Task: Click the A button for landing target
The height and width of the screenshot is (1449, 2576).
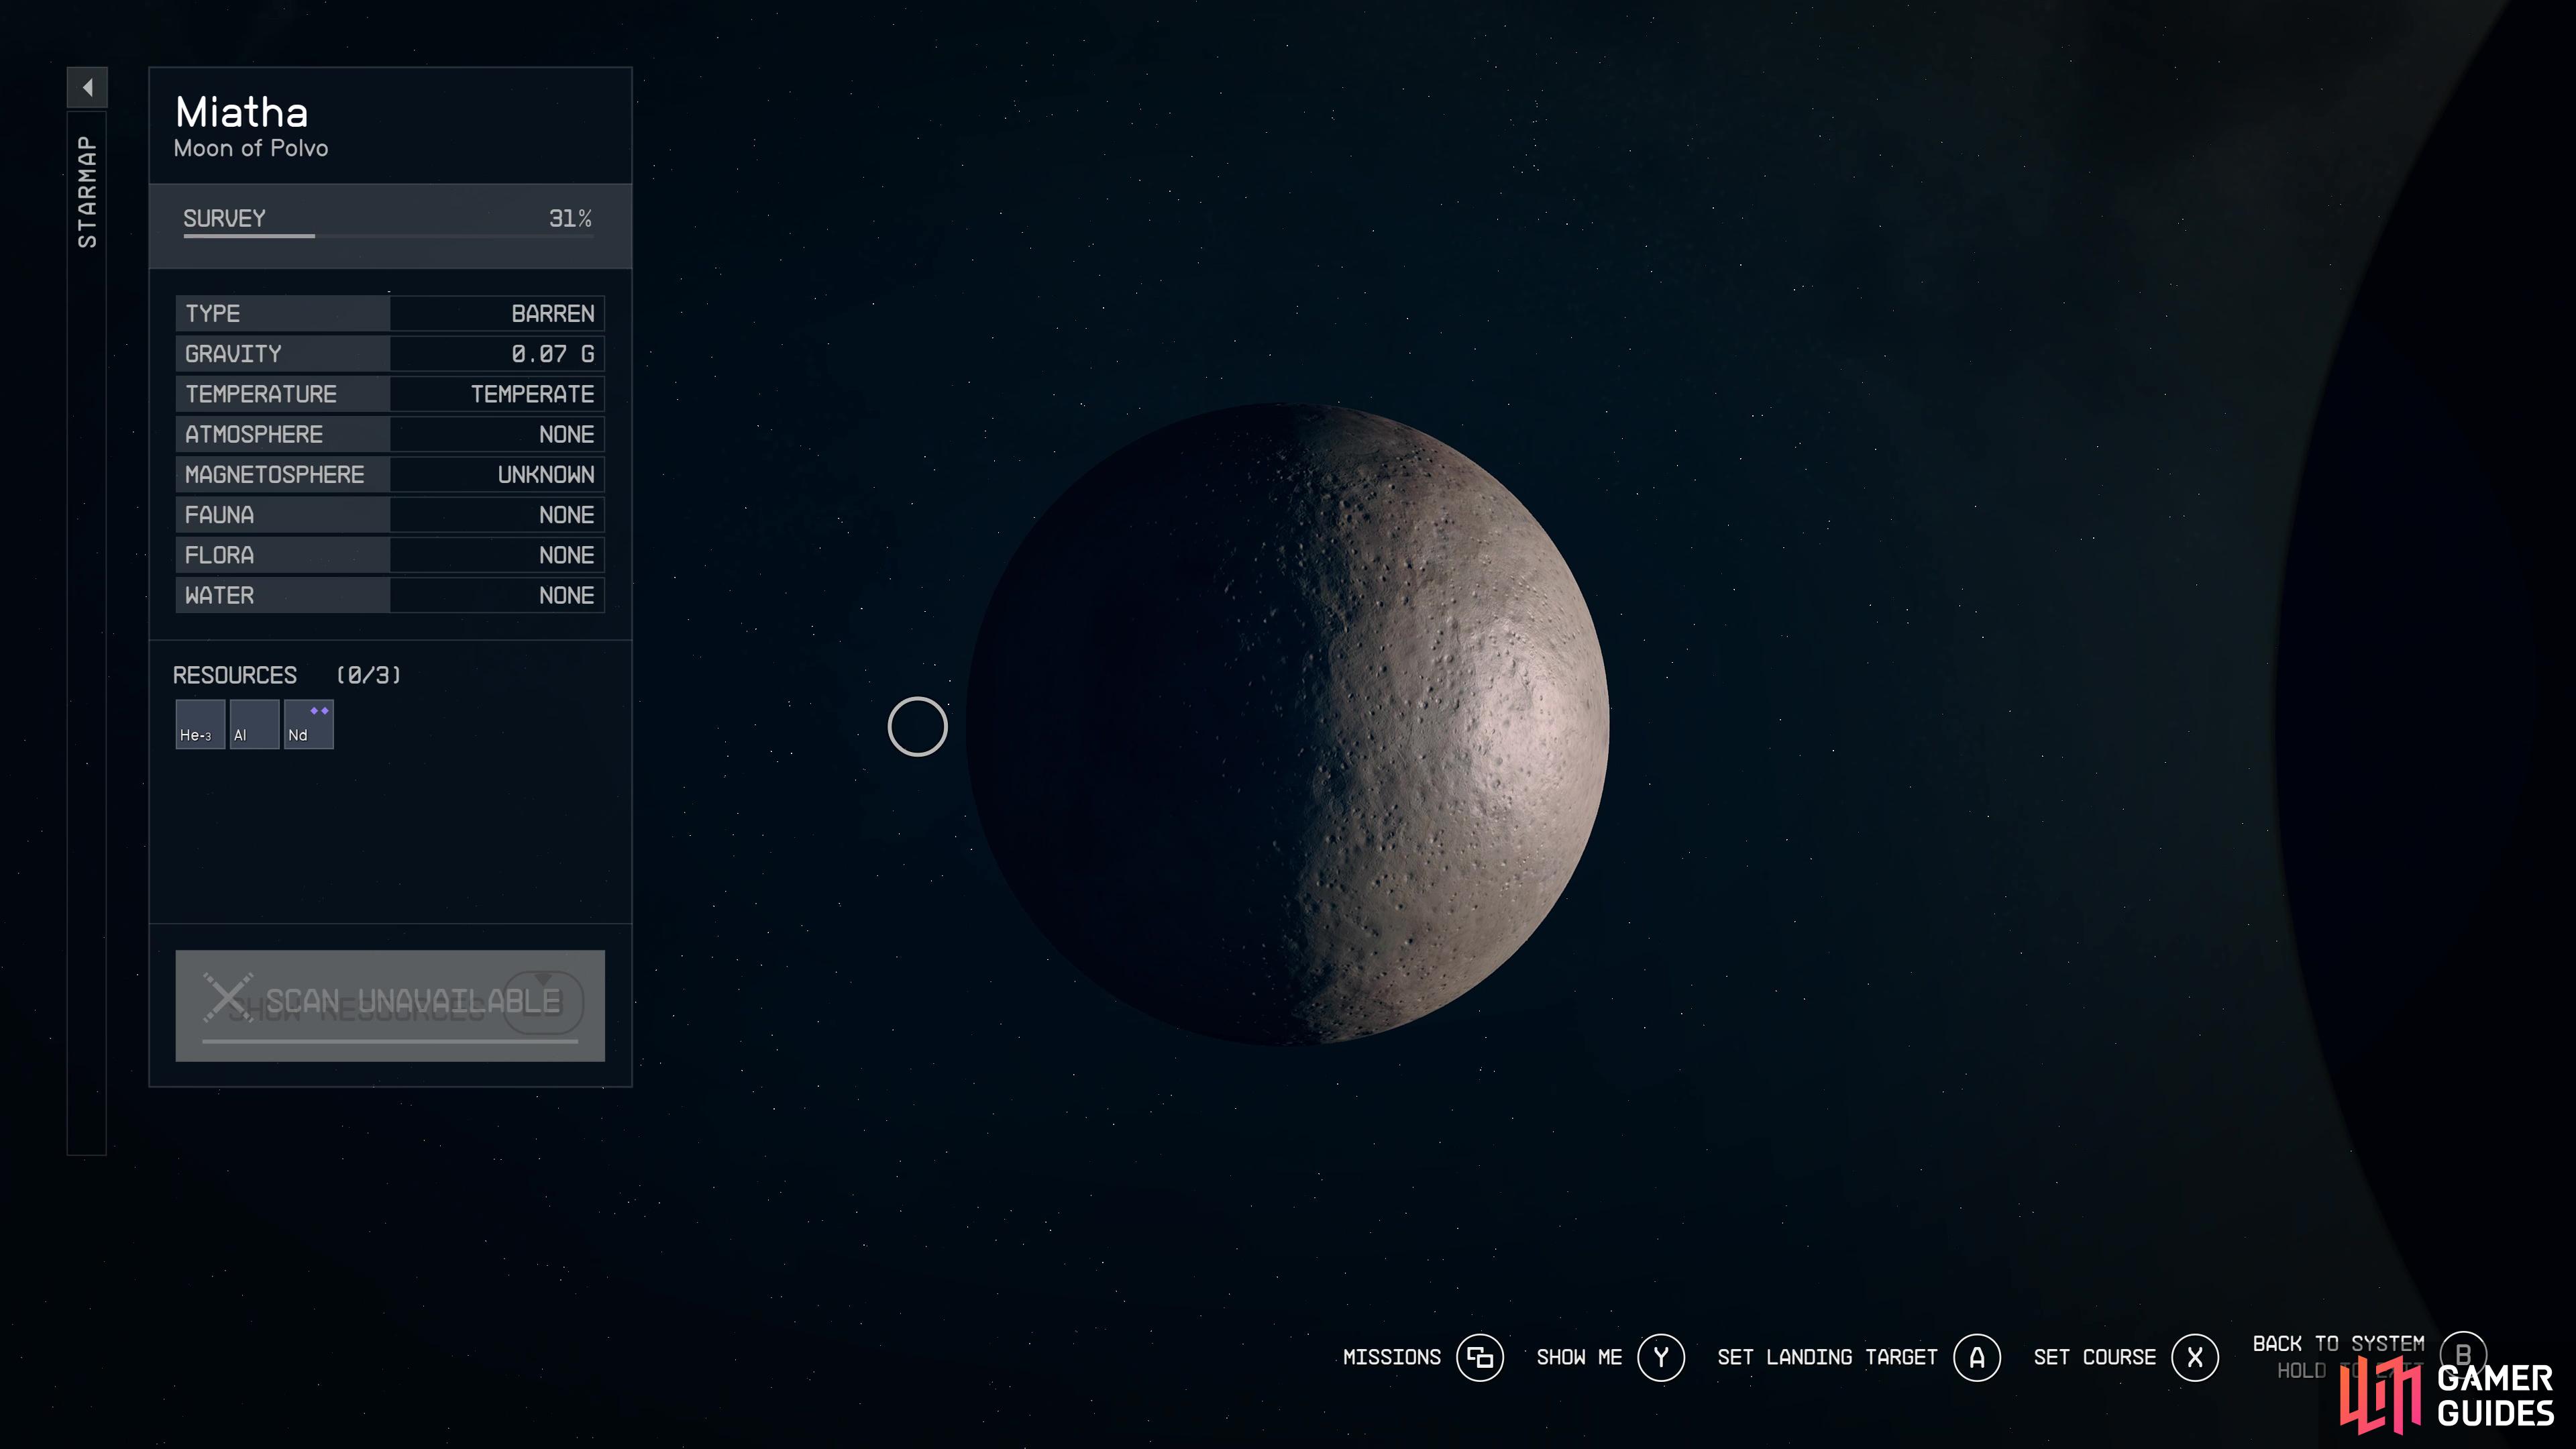Action: (x=1977, y=1357)
